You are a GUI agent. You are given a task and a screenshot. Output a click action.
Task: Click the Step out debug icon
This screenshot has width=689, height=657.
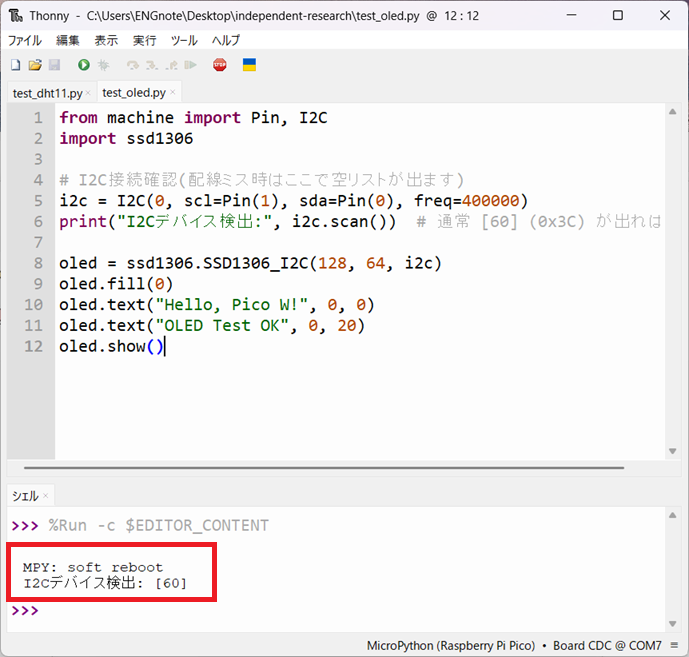pos(171,65)
